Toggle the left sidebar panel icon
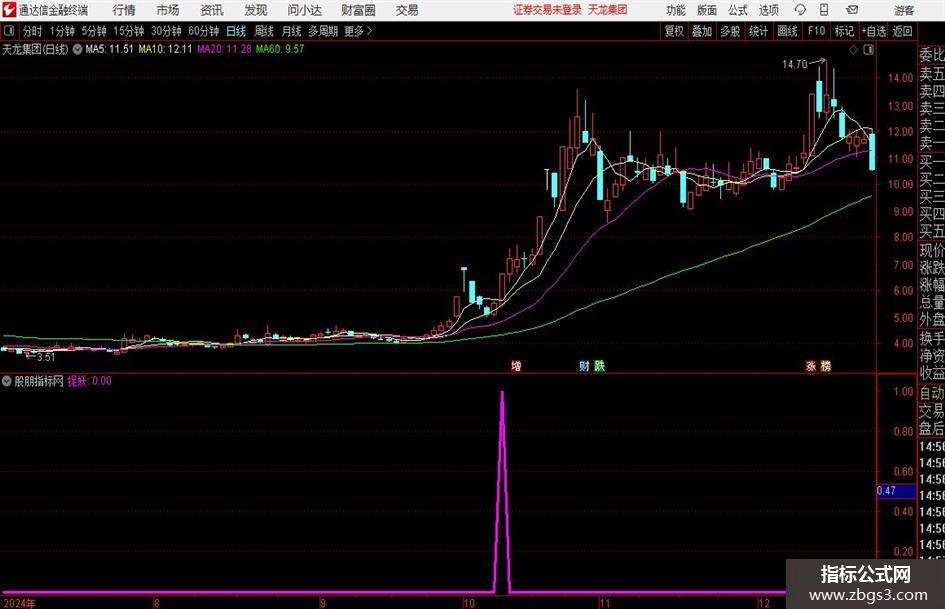Image resolution: width=945 pixels, height=609 pixels. (9, 31)
